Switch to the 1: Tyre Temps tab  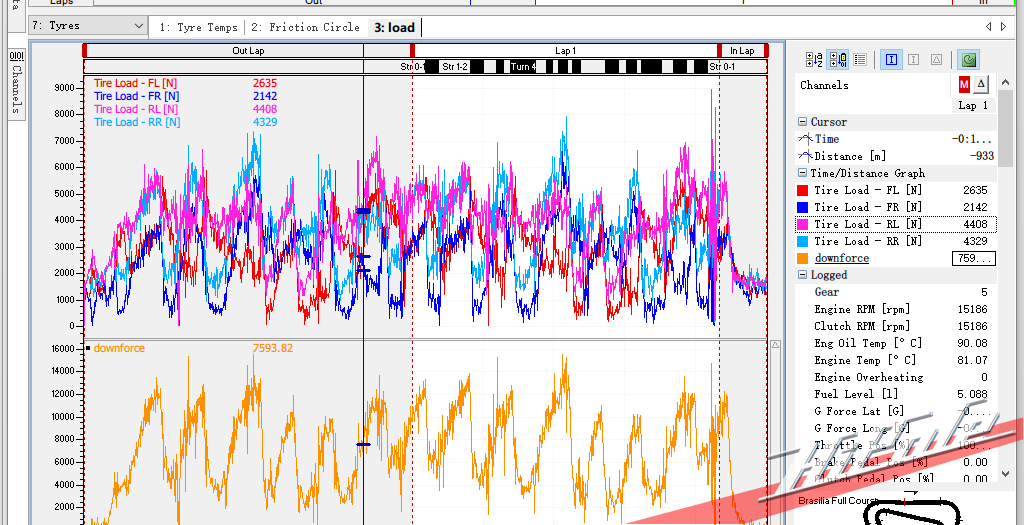pyautogui.click(x=199, y=27)
